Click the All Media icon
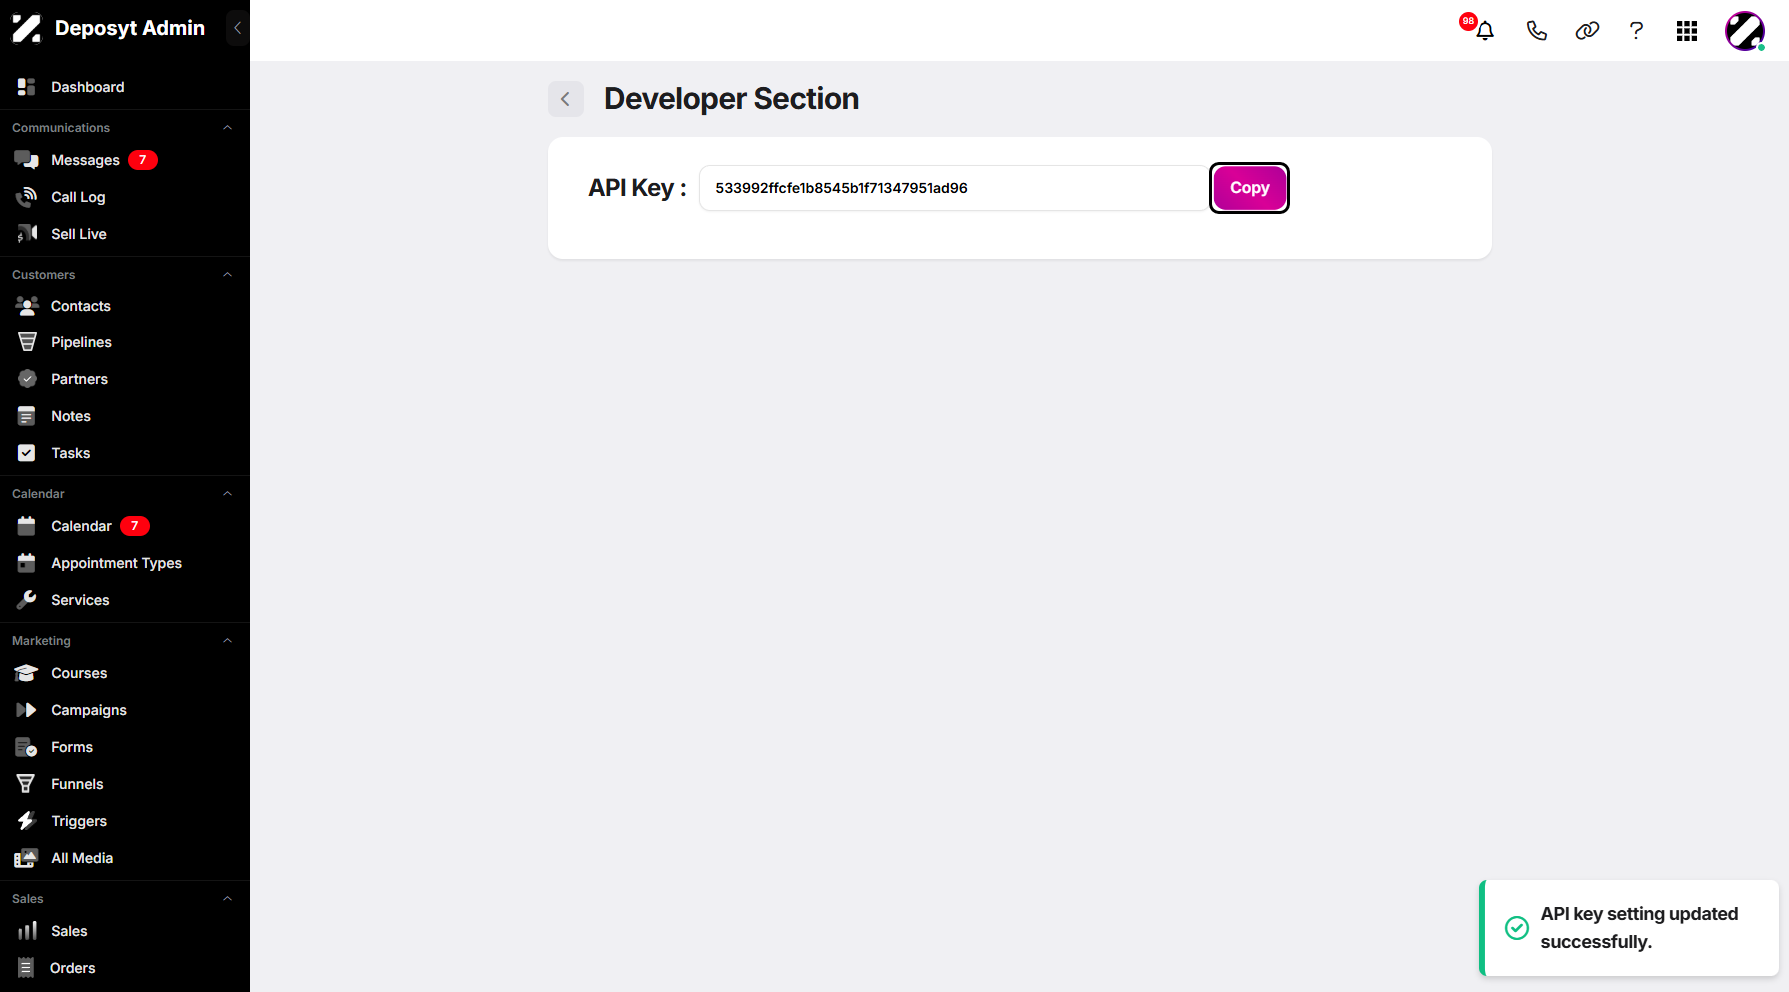This screenshot has width=1789, height=992. pyautogui.click(x=27, y=858)
